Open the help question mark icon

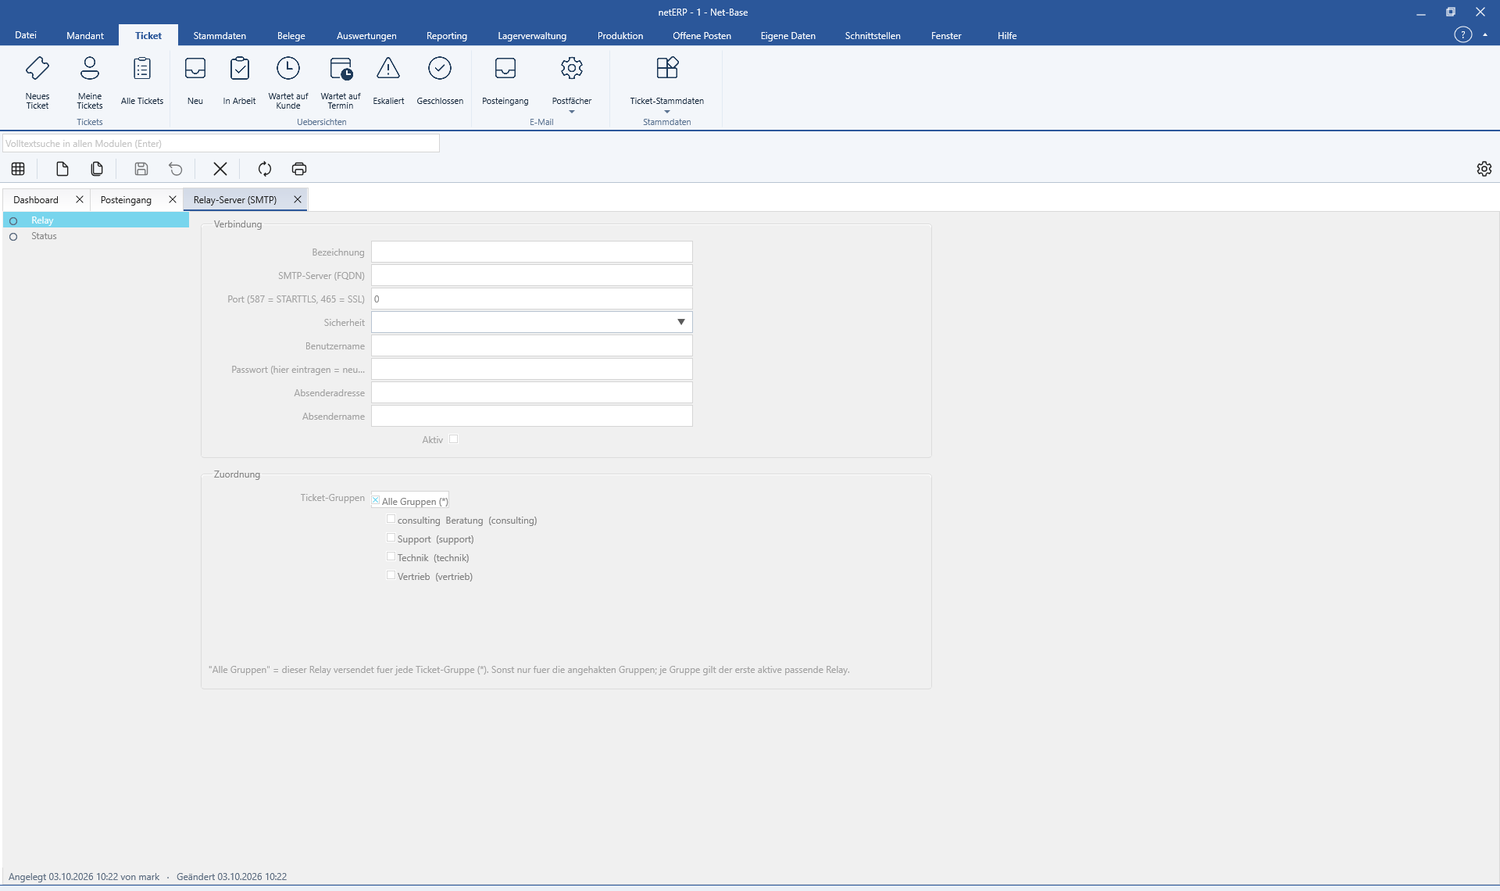pyautogui.click(x=1463, y=35)
